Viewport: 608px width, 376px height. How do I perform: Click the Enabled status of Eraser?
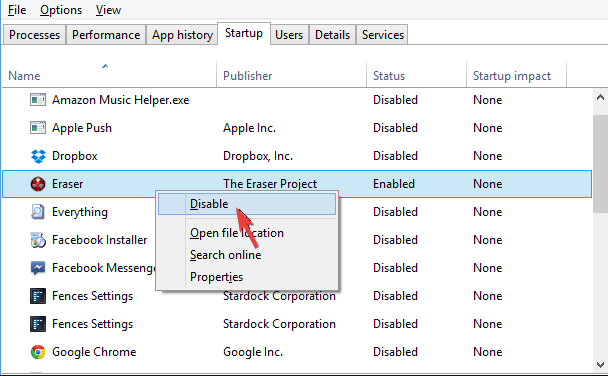point(394,184)
